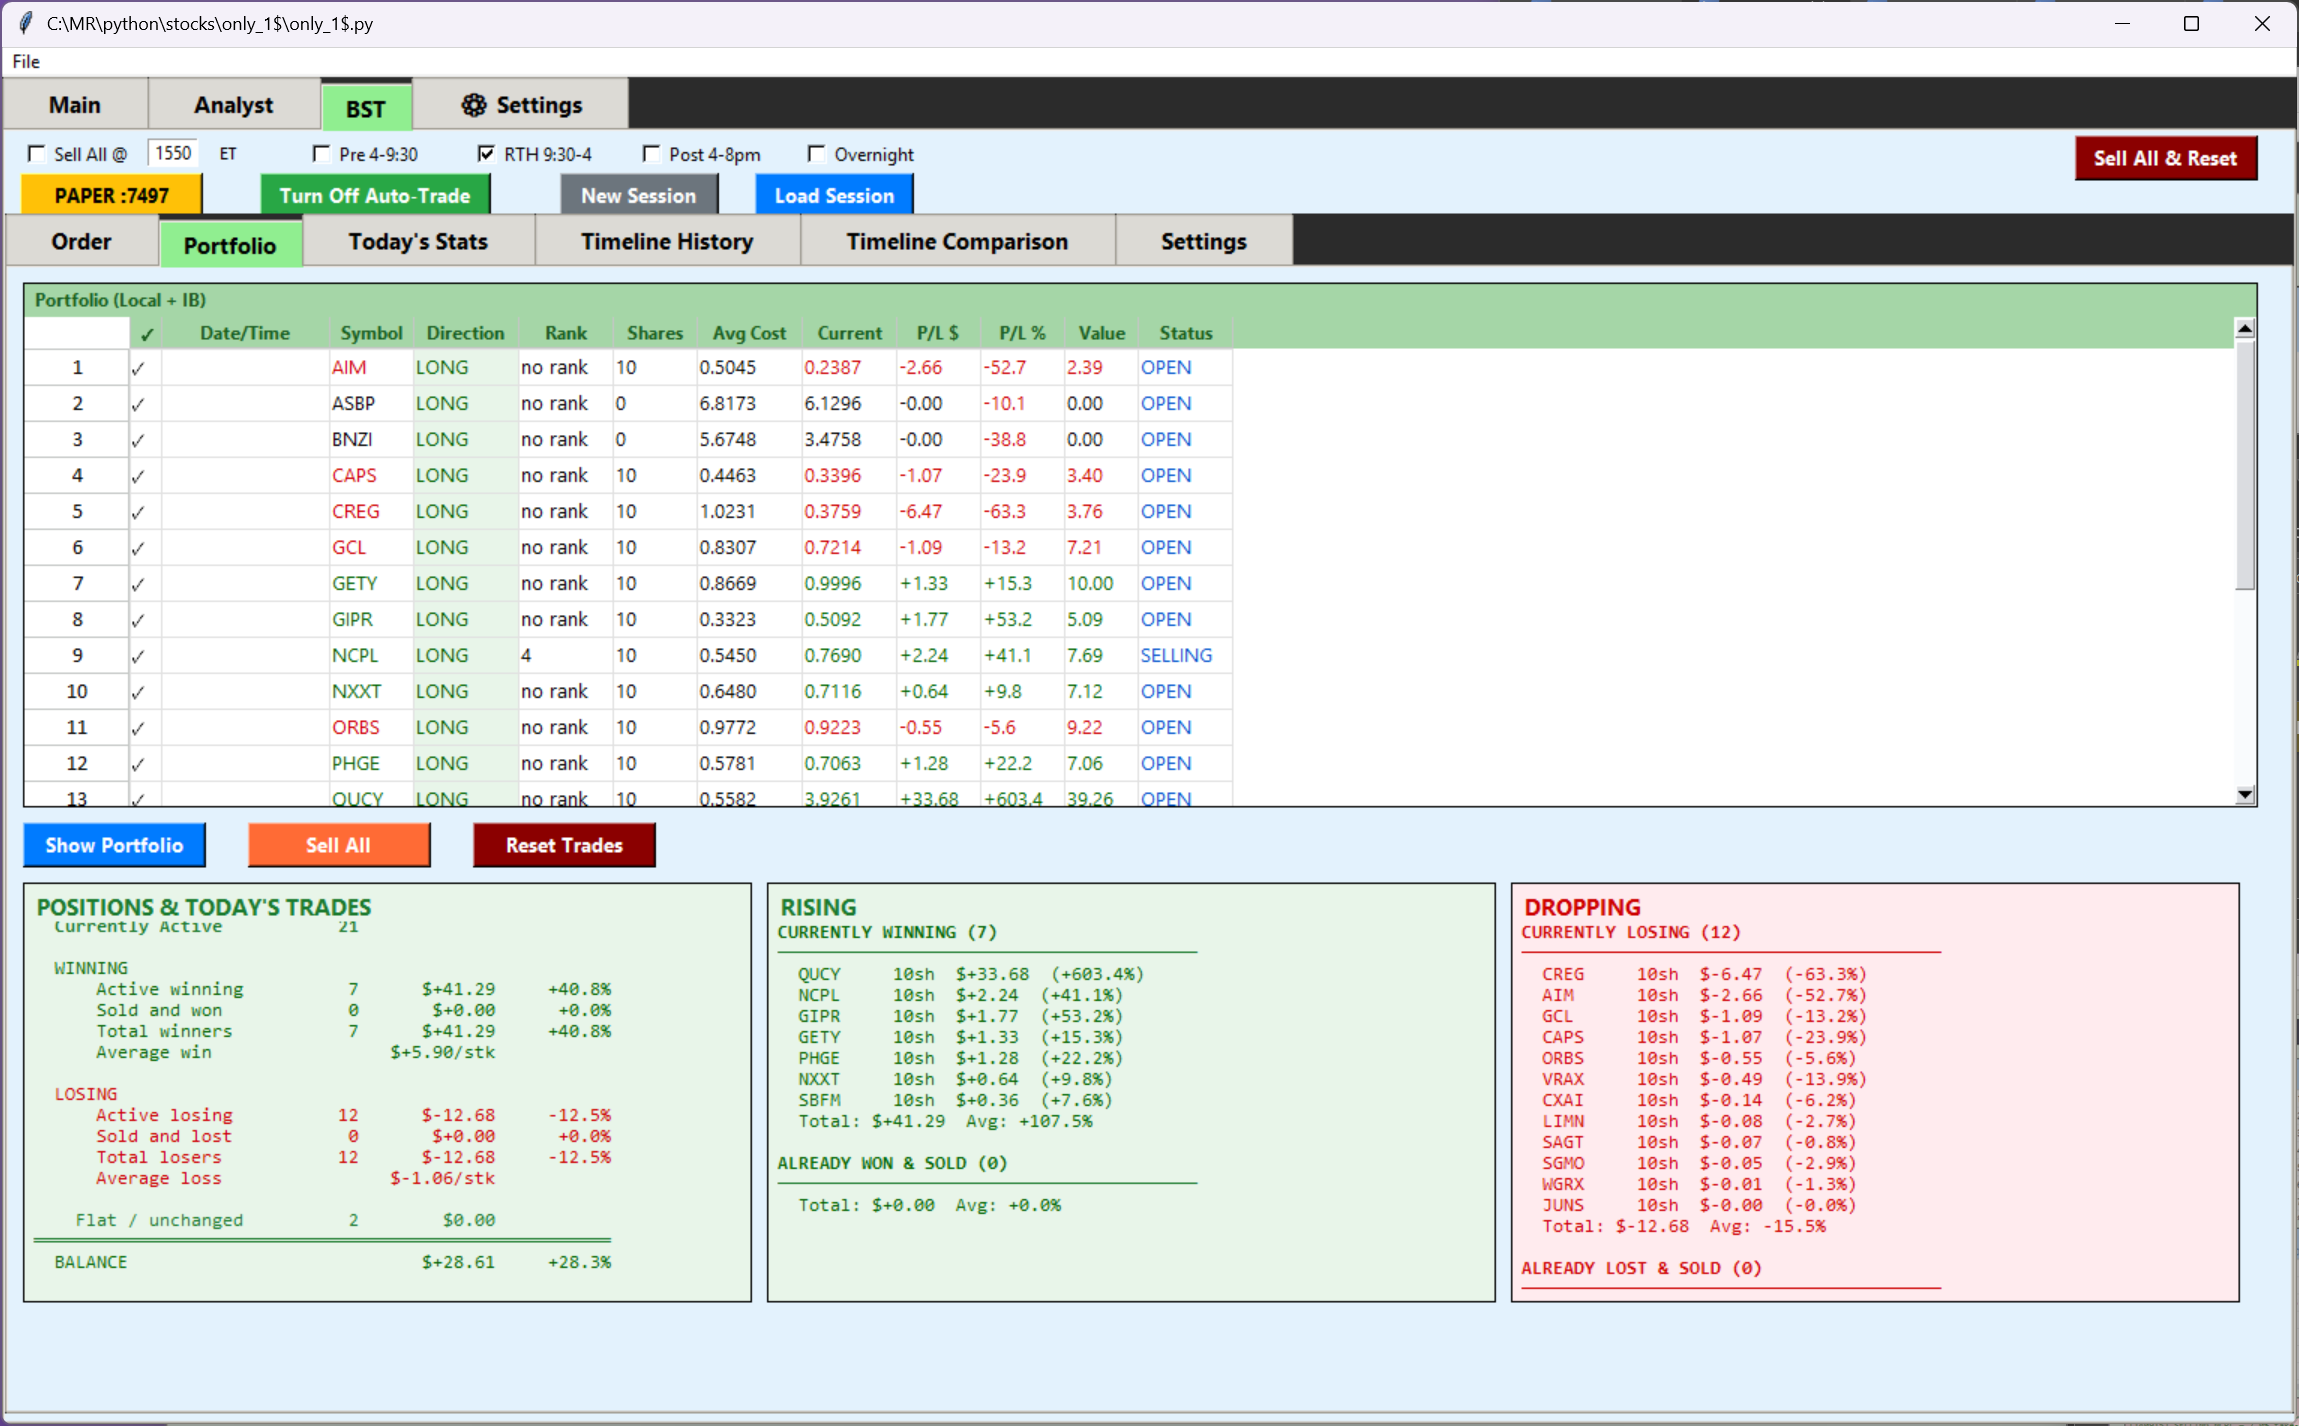Enable the Overnight checkbox
The height and width of the screenshot is (1426, 2299).
point(817,154)
